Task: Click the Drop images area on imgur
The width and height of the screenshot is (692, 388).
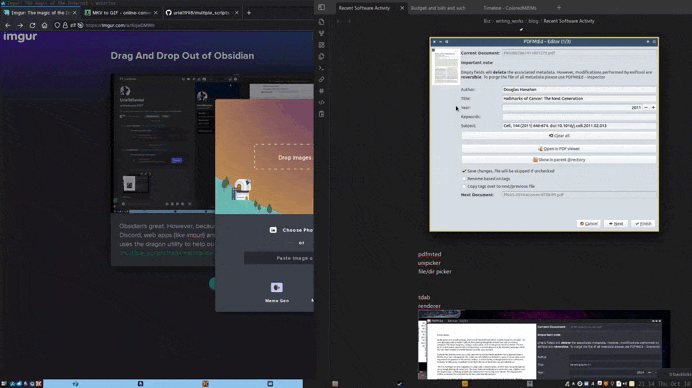Action: (x=284, y=157)
